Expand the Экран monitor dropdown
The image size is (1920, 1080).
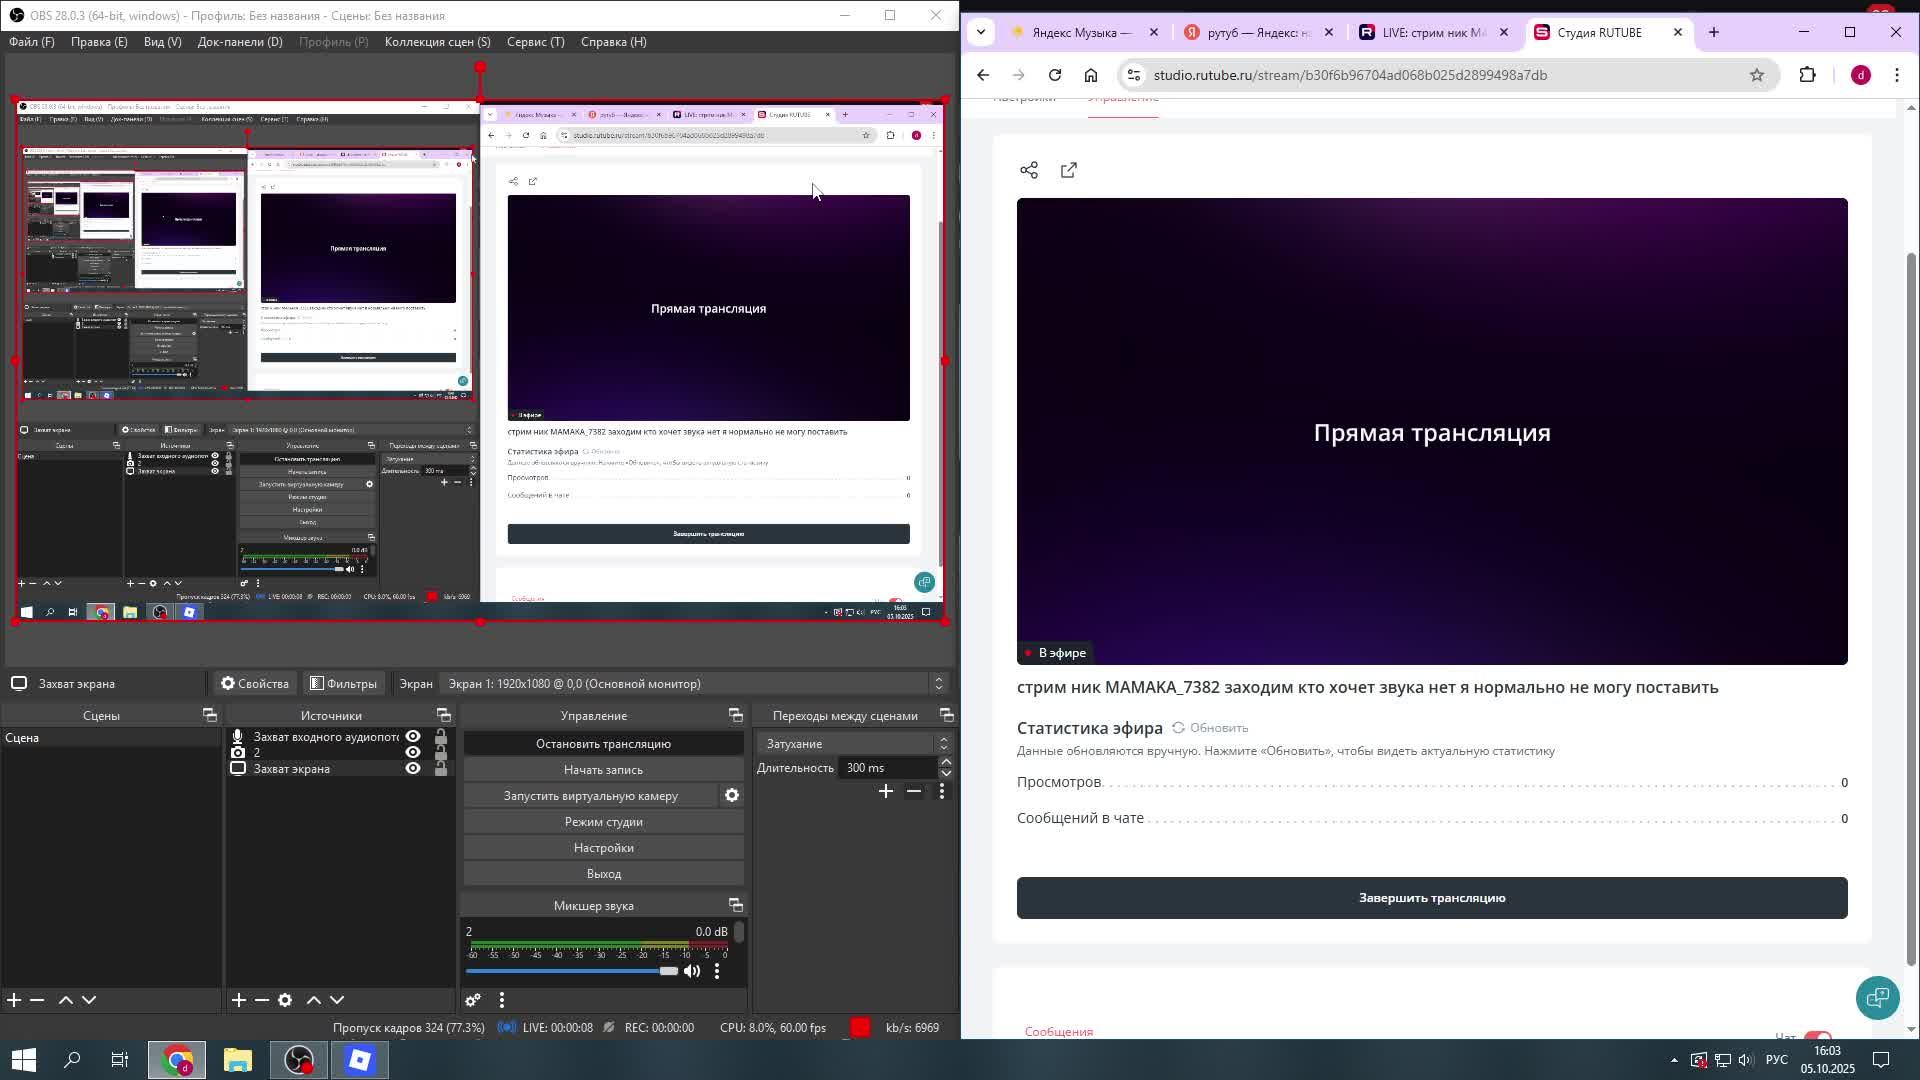tap(938, 684)
